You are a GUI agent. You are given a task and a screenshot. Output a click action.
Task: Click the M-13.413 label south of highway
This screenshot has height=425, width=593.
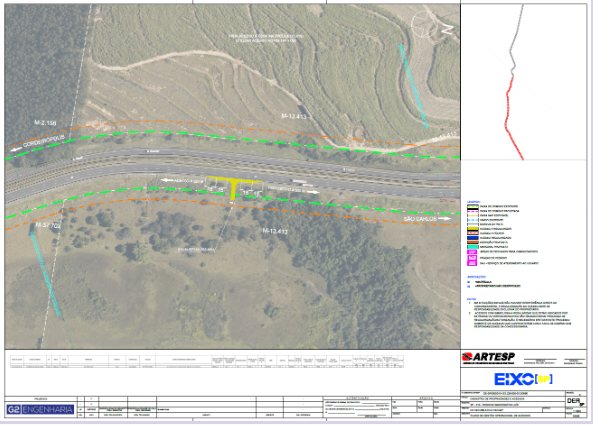[x=275, y=231]
